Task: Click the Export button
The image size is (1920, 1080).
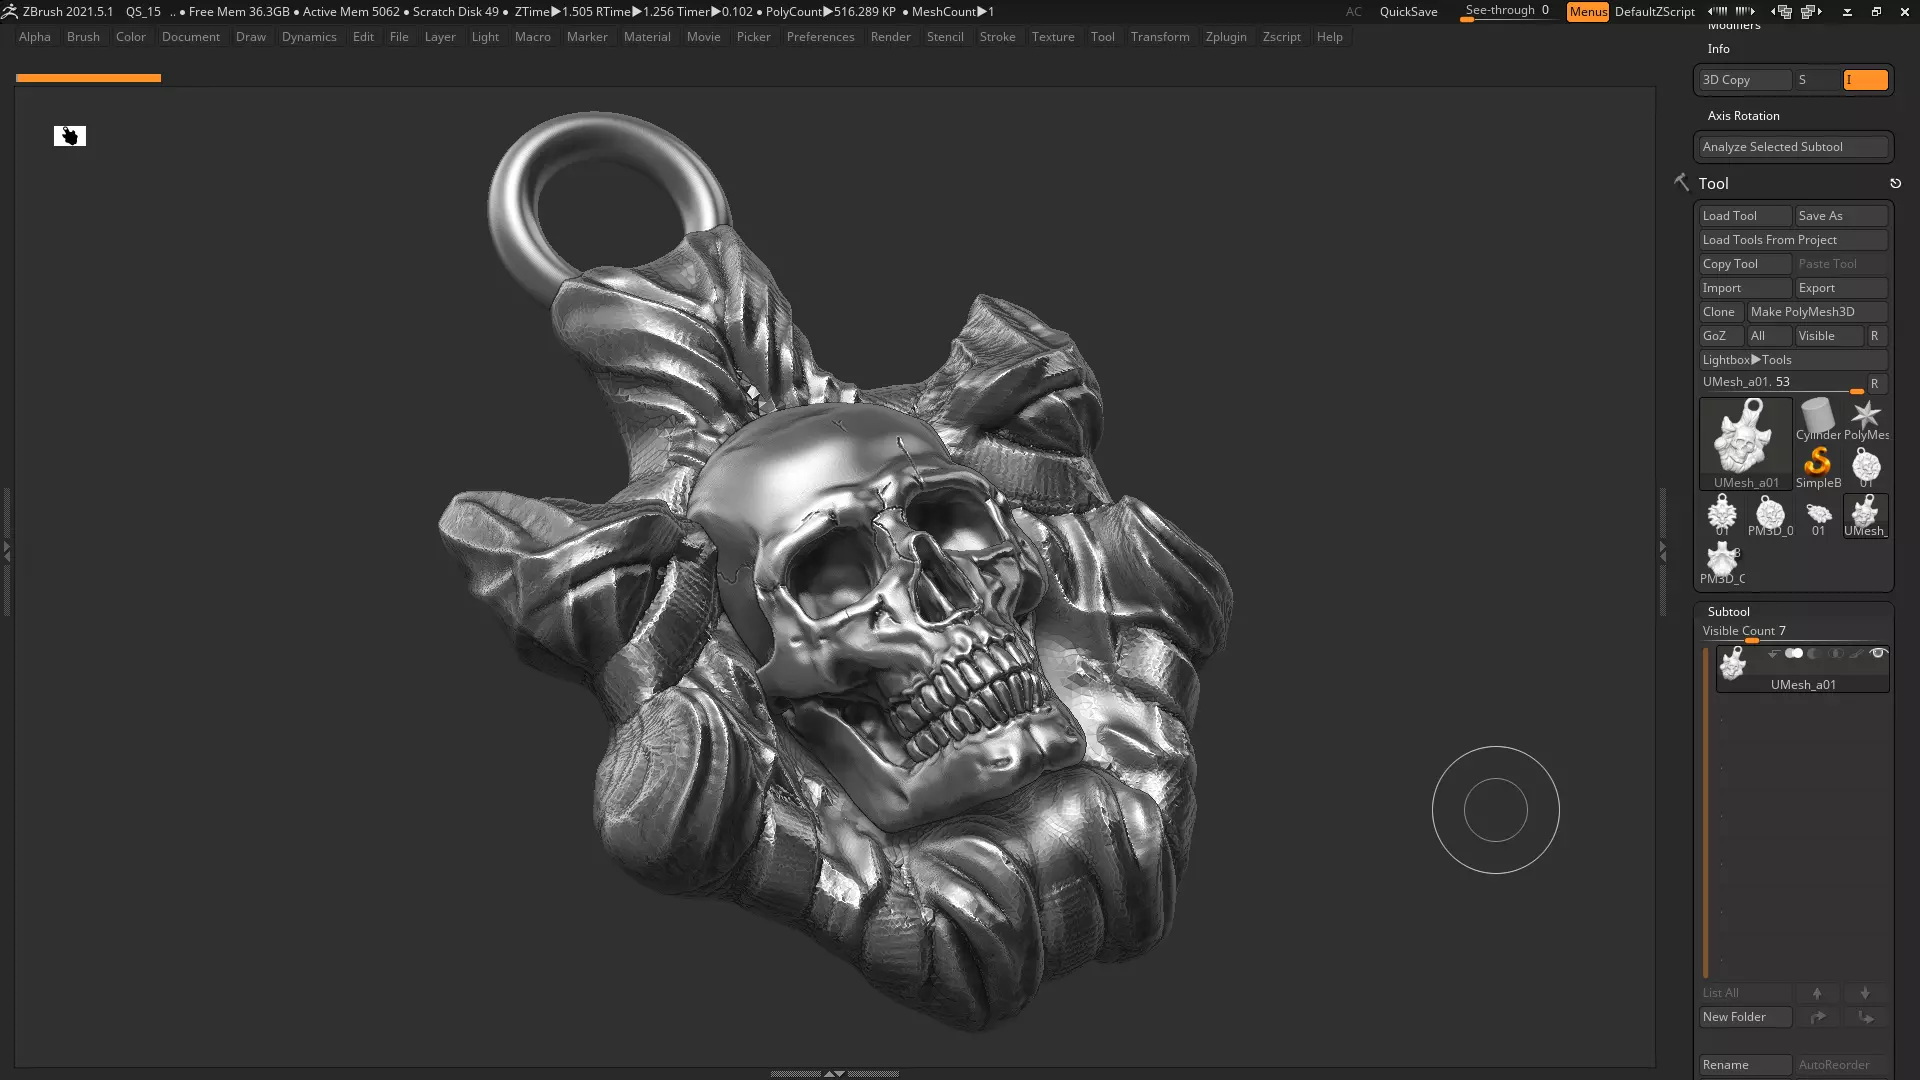Action: 1841,288
